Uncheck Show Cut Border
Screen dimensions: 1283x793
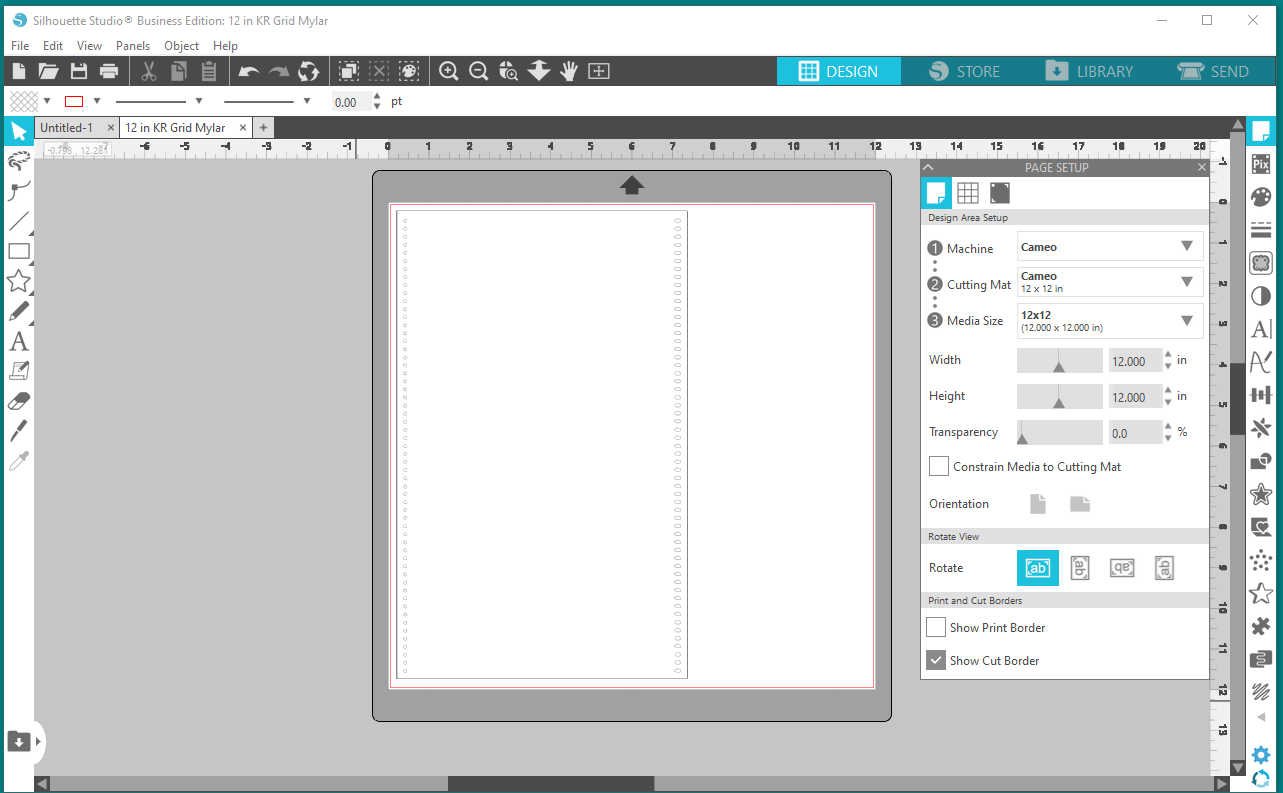pos(936,660)
